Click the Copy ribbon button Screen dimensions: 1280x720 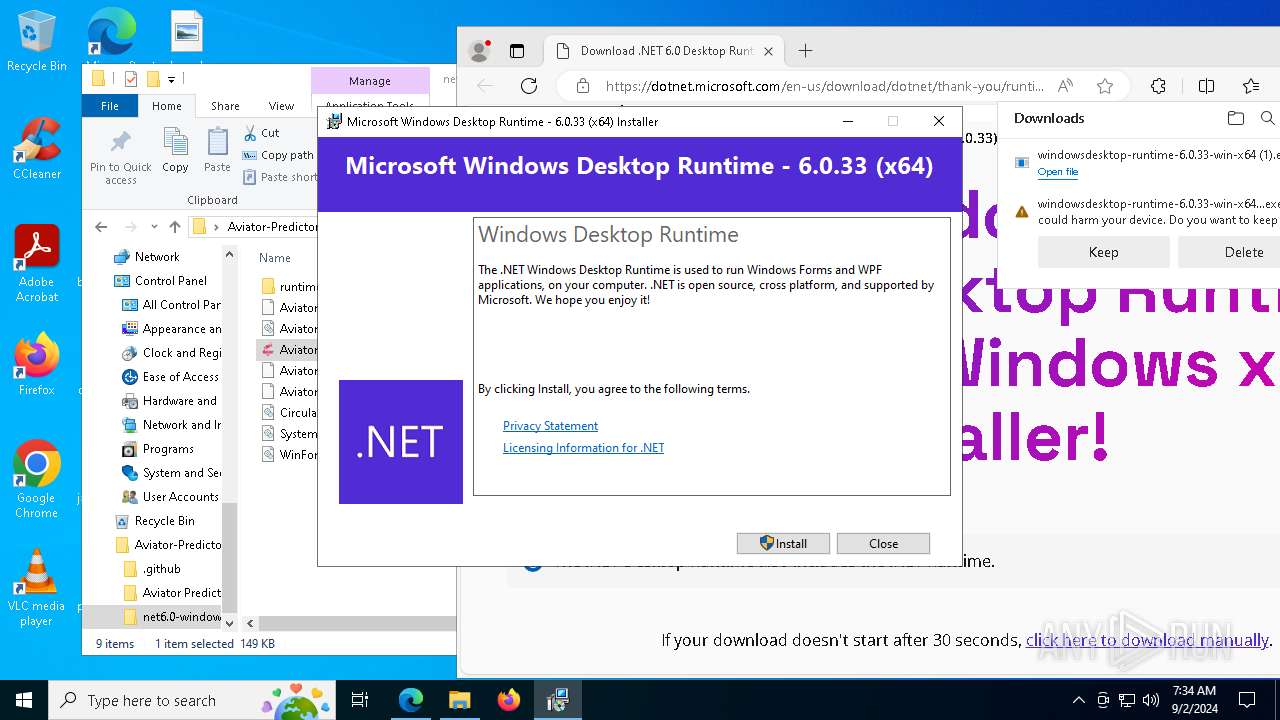pos(176,151)
